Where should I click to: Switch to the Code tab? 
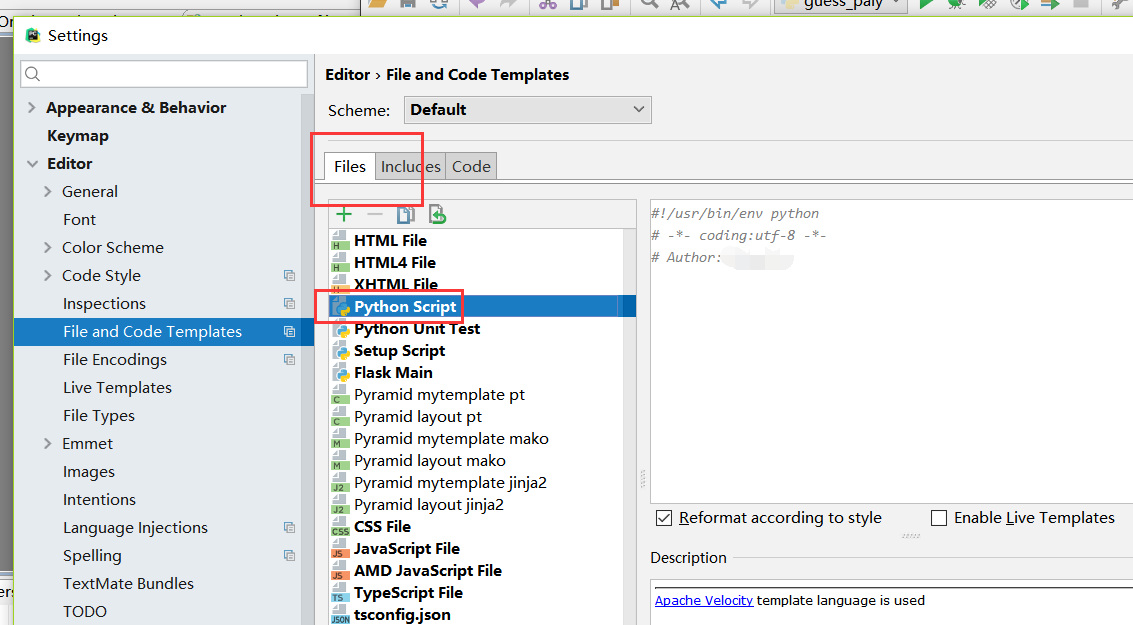click(471, 167)
